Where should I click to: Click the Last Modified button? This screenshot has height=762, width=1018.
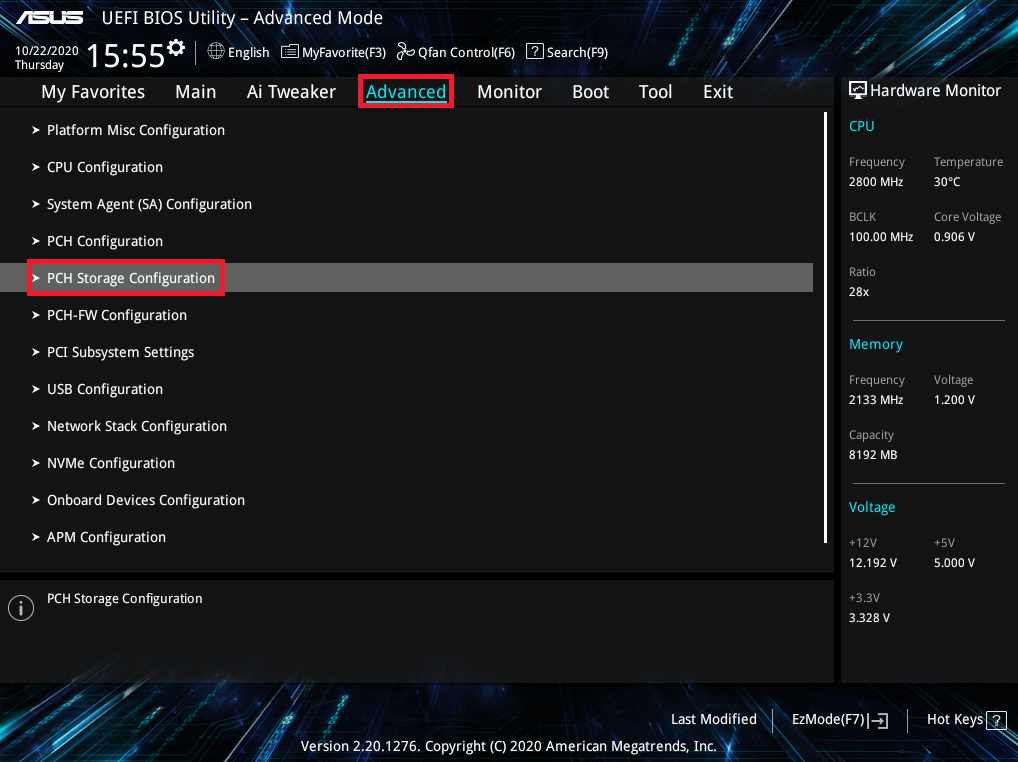[x=713, y=719]
